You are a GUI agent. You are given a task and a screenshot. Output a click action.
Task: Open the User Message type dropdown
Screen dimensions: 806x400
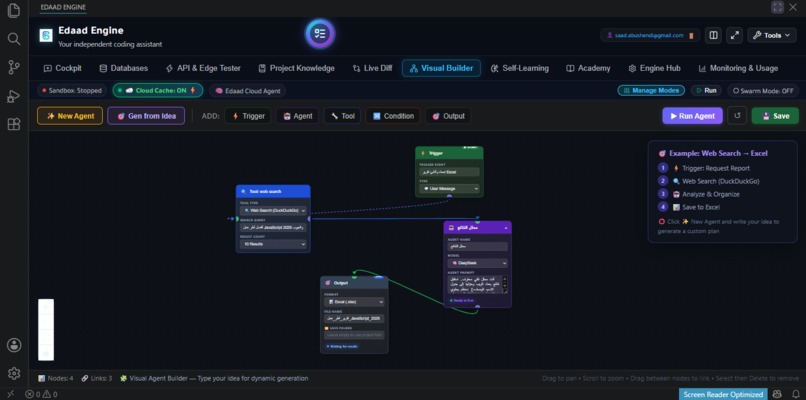coord(449,189)
